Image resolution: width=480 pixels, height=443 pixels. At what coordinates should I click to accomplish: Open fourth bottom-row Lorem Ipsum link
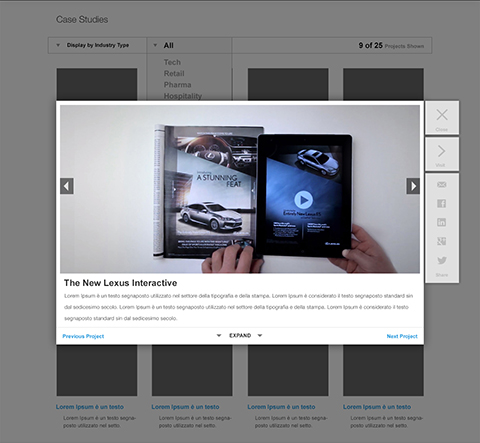click(377, 407)
